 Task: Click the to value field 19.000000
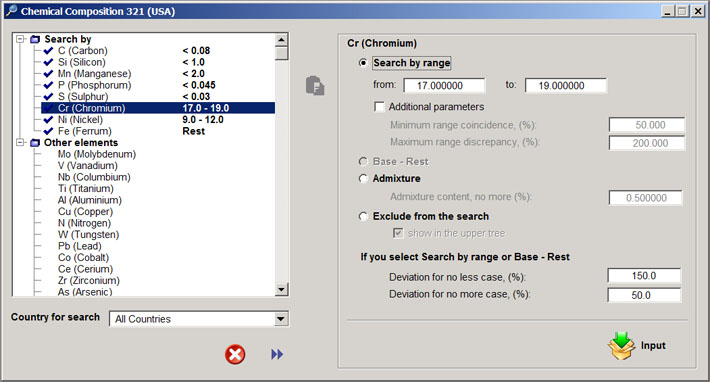pos(566,86)
